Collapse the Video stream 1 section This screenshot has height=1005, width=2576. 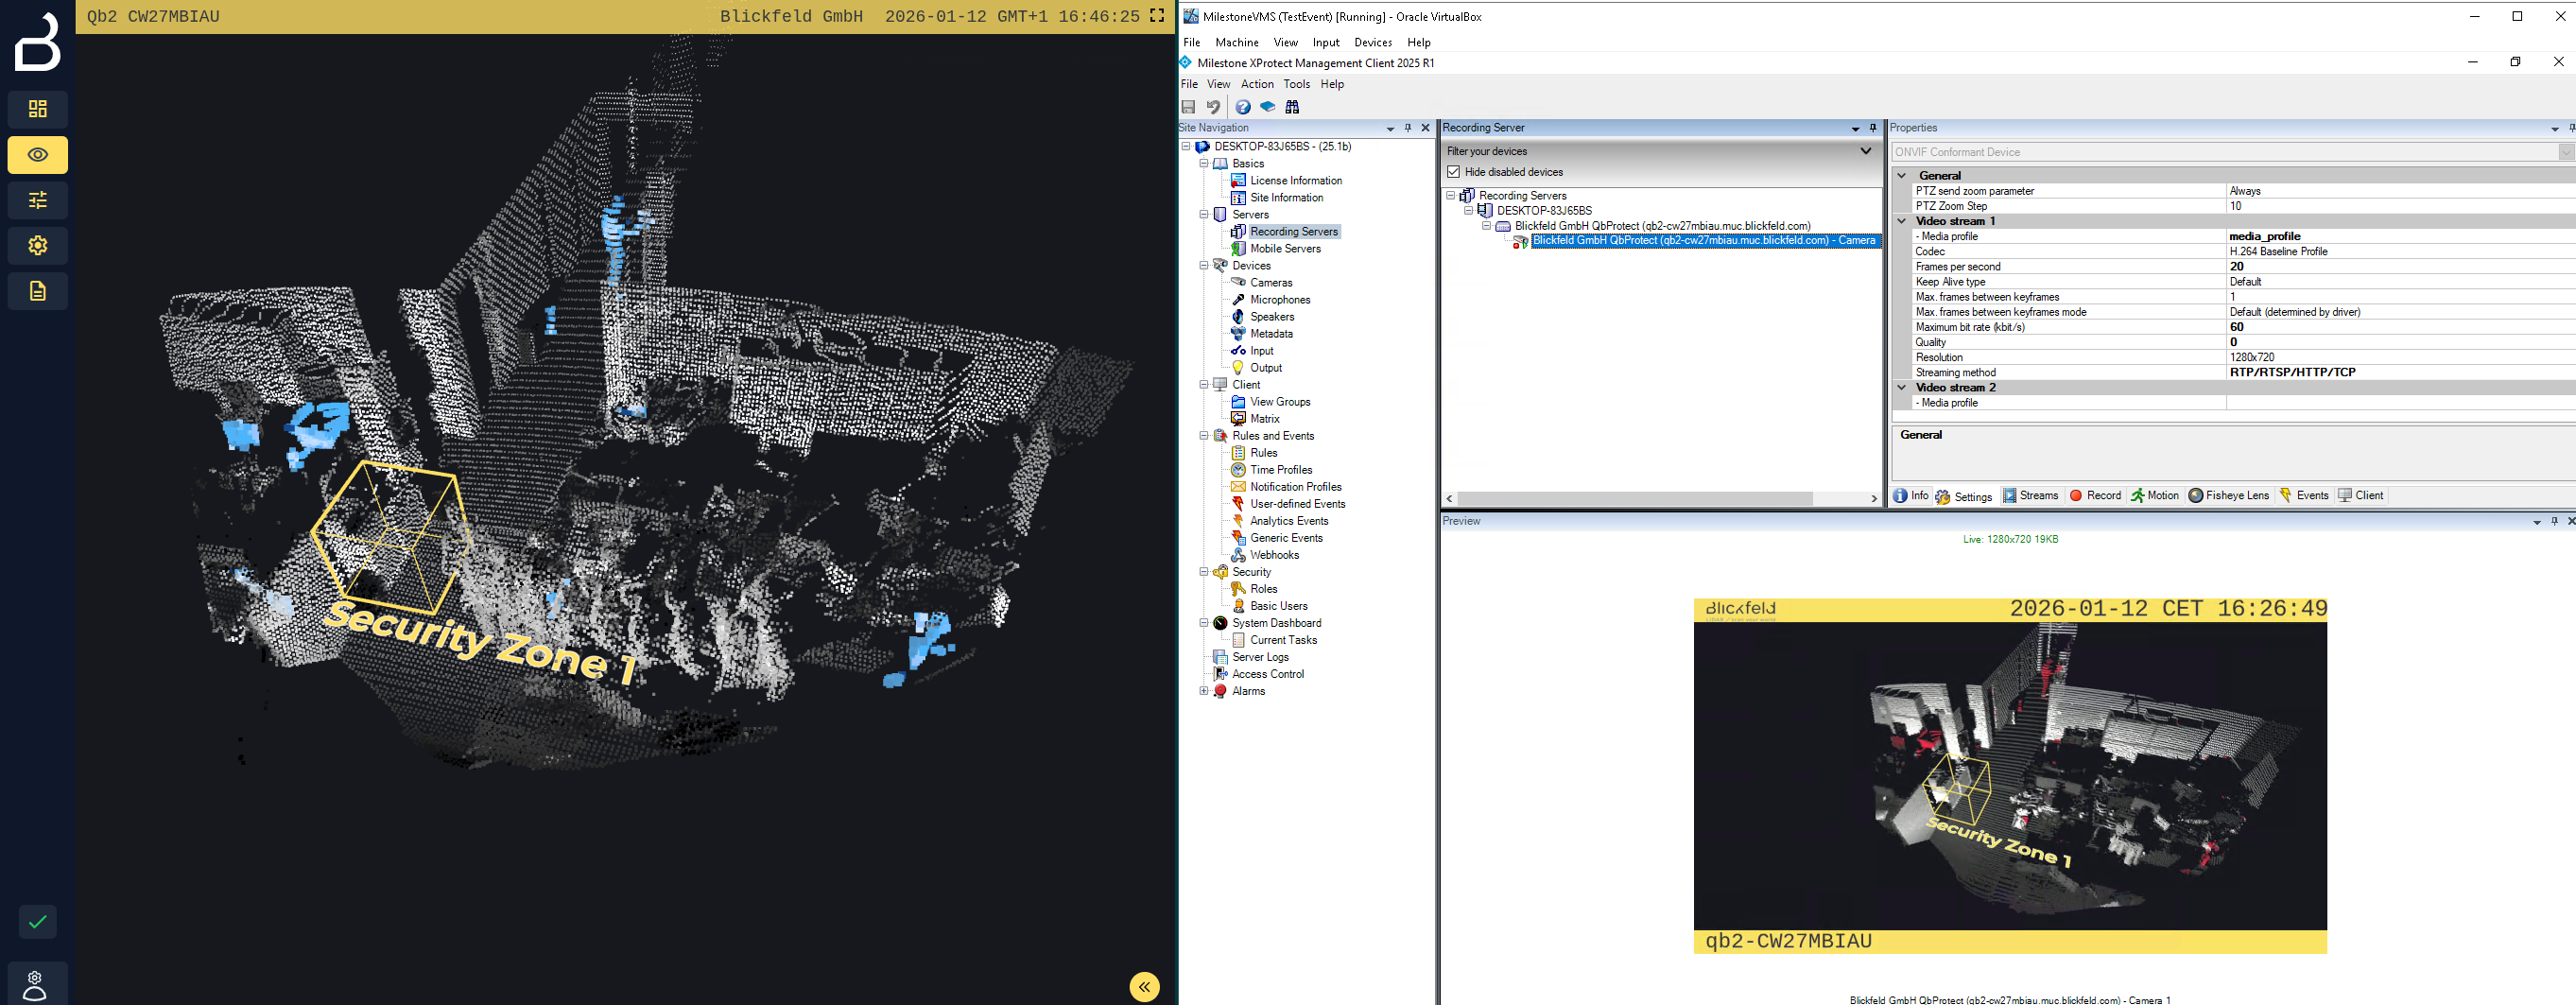tap(1902, 221)
